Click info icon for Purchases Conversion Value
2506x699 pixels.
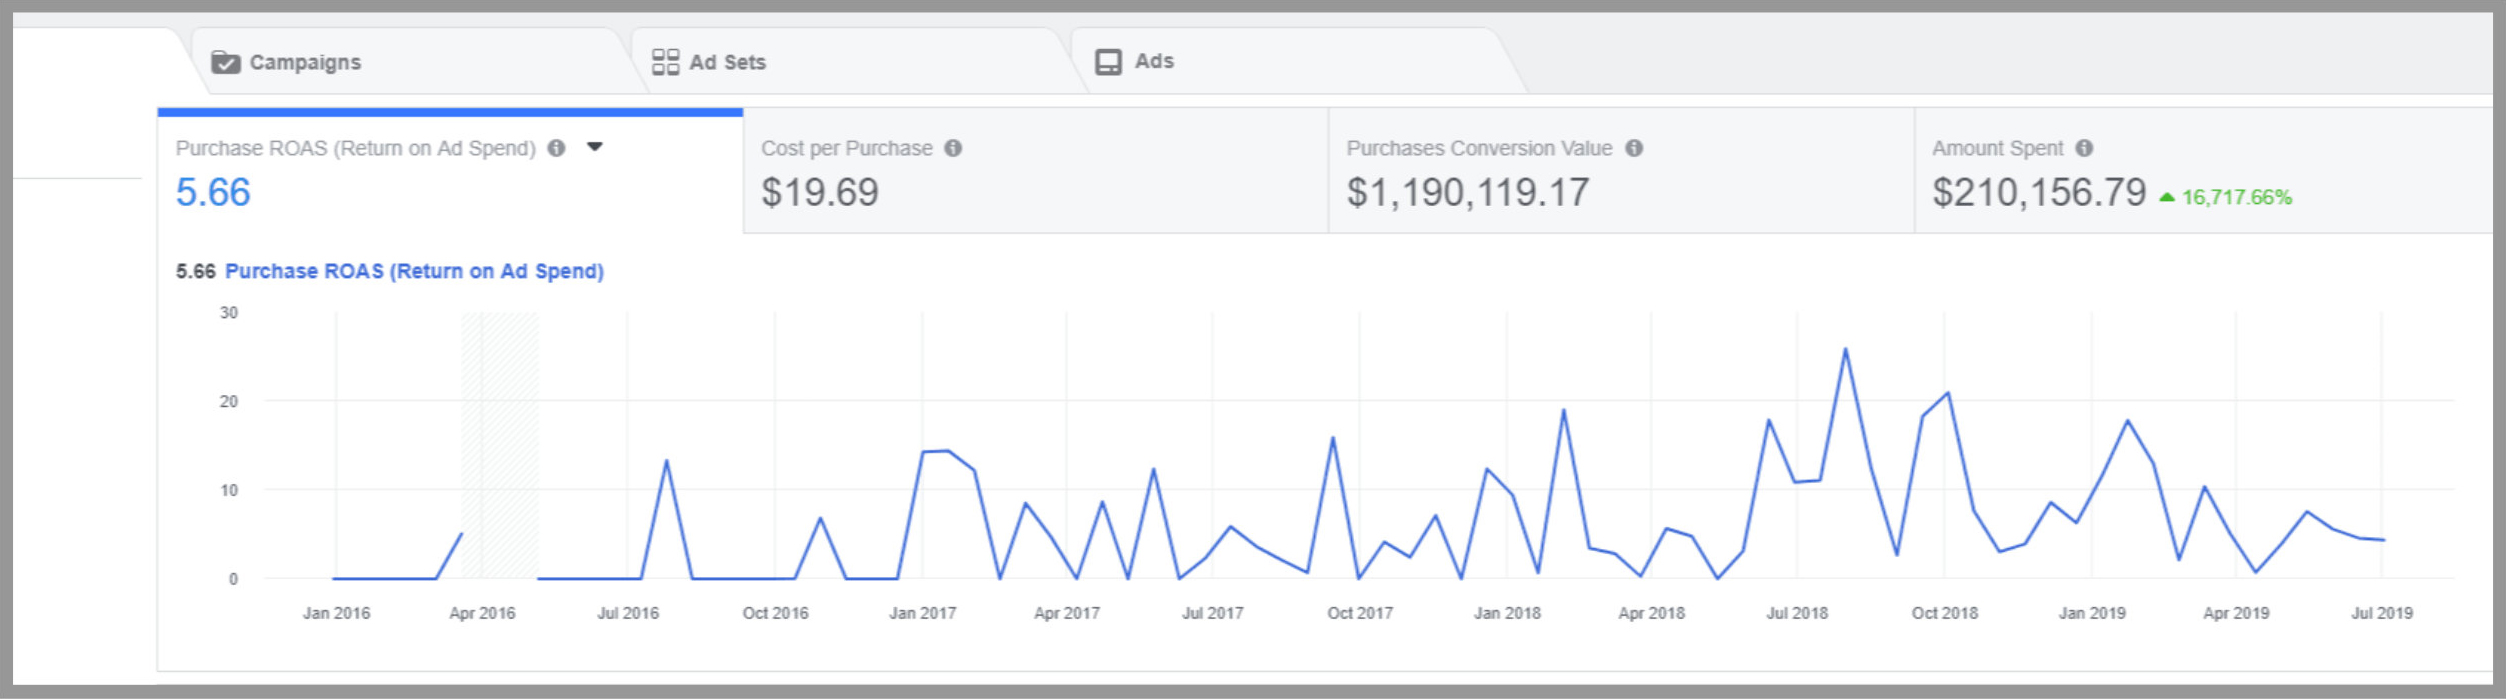1634,148
